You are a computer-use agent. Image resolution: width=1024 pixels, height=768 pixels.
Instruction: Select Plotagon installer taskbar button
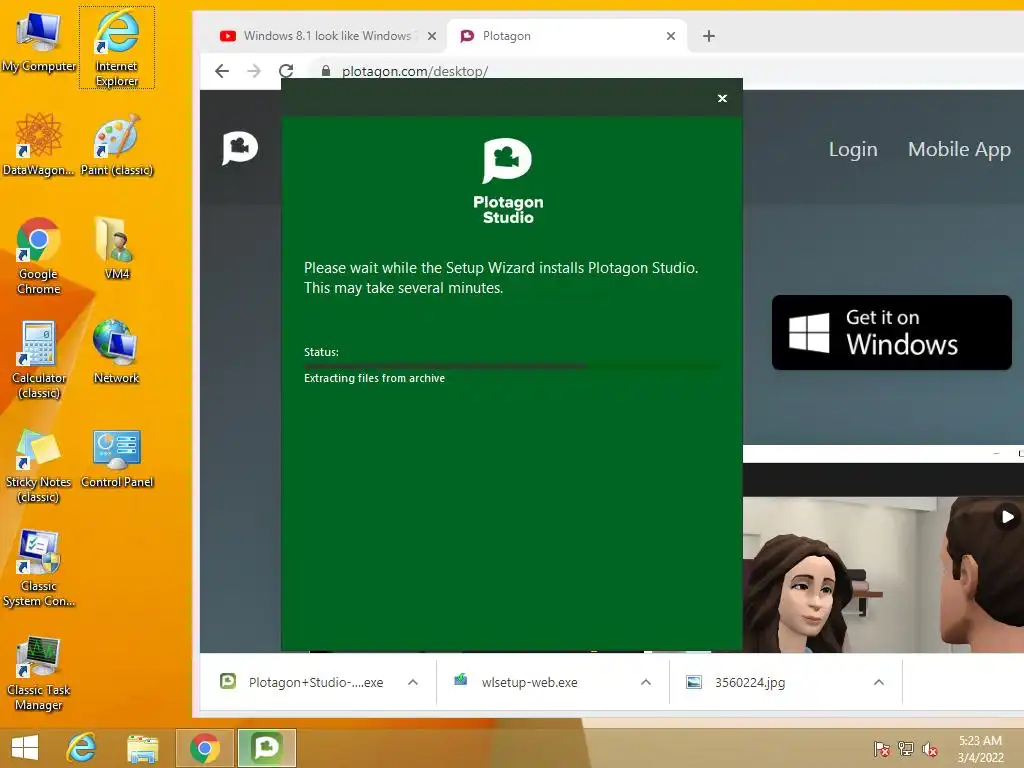tap(266, 748)
